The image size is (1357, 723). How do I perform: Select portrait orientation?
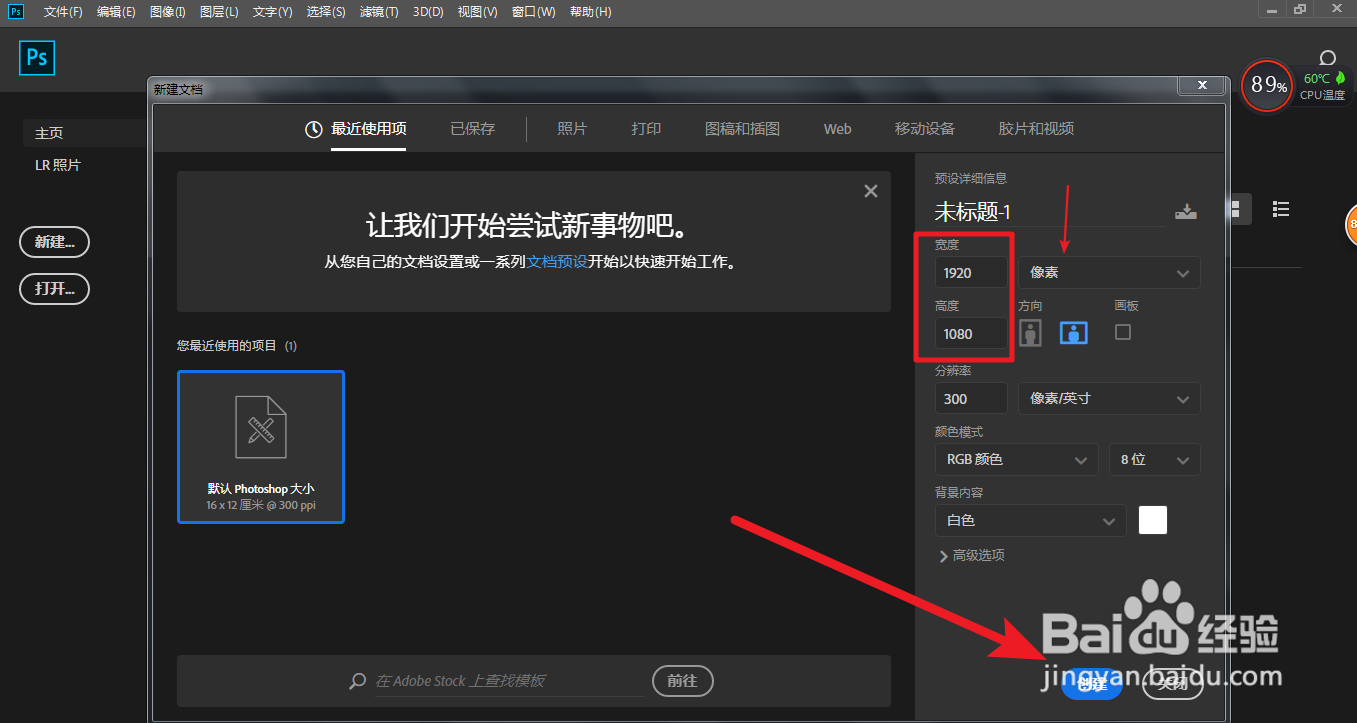(1030, 332)
